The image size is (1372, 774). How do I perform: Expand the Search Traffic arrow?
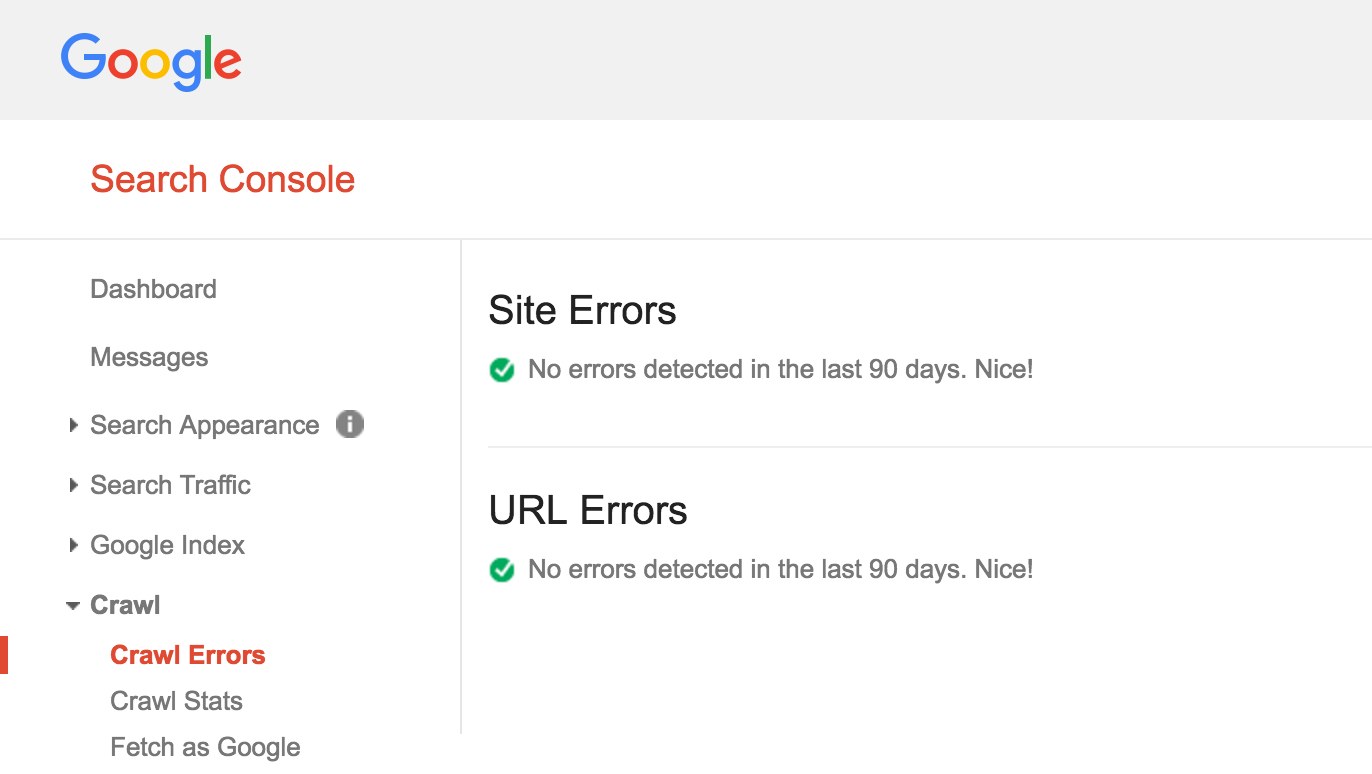(73, 485)
